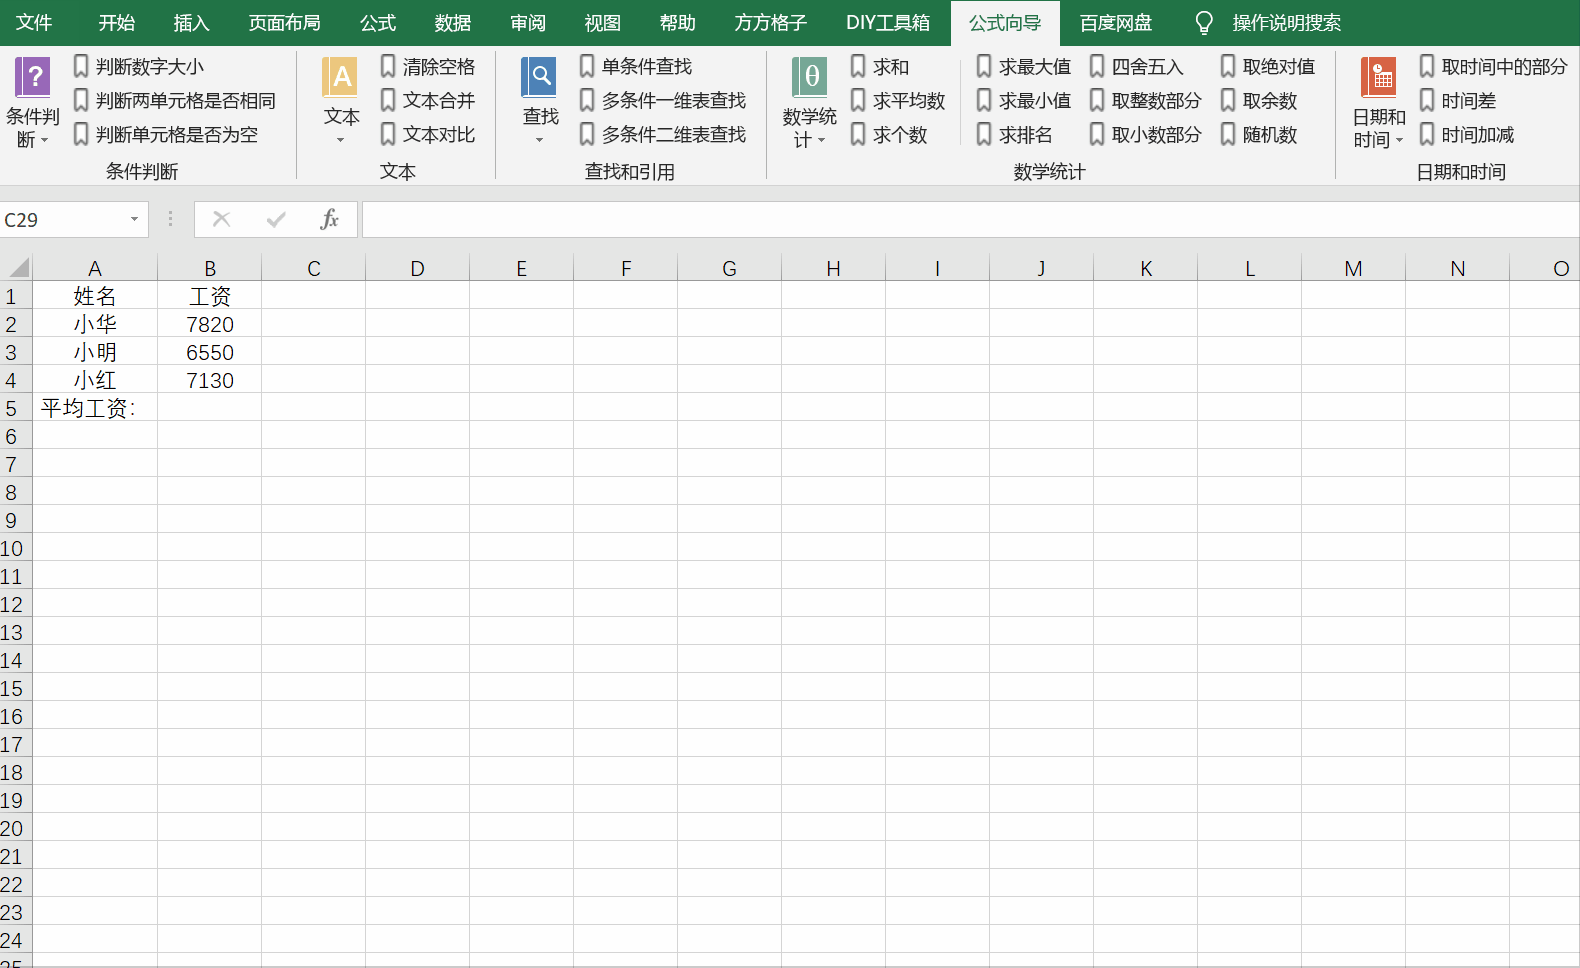Select column B header
This screenshot has height=968, width=1580.
click(209, 268)
